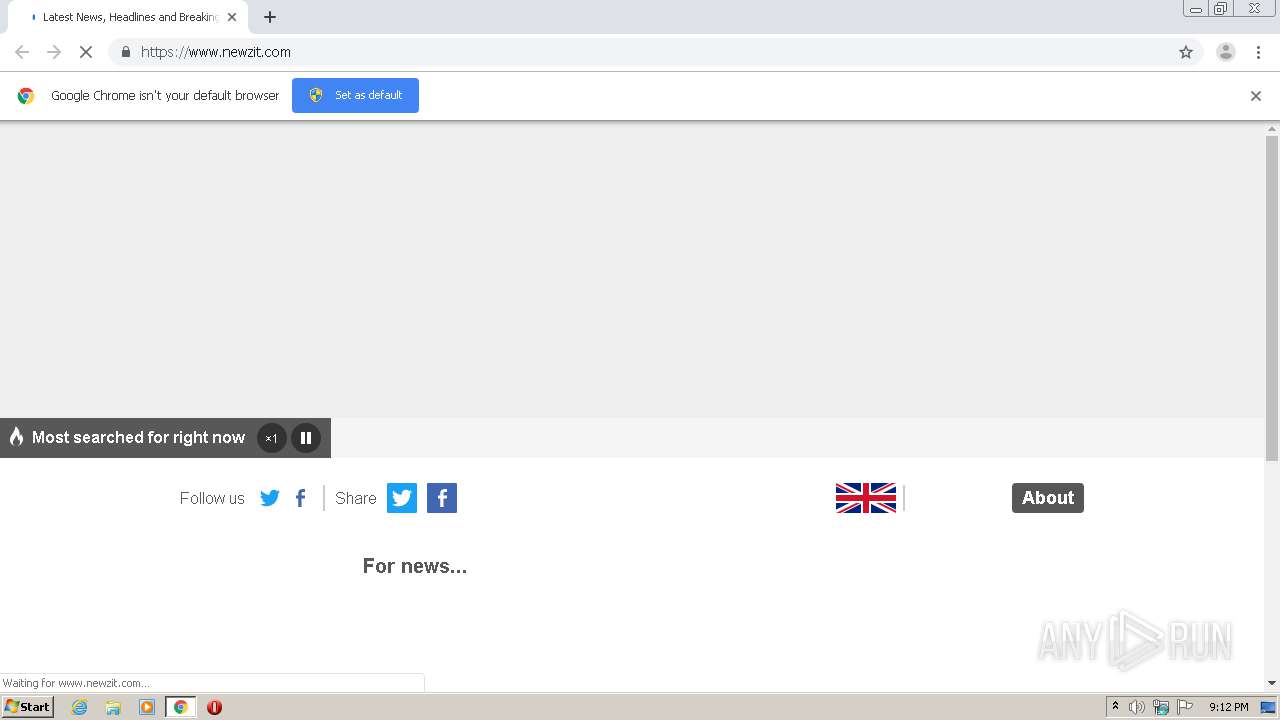Image resolution: width=1280 pixels, height=720 pixels.
Task: Click the scrollbar down arrow
Action: click(1272, 683)
